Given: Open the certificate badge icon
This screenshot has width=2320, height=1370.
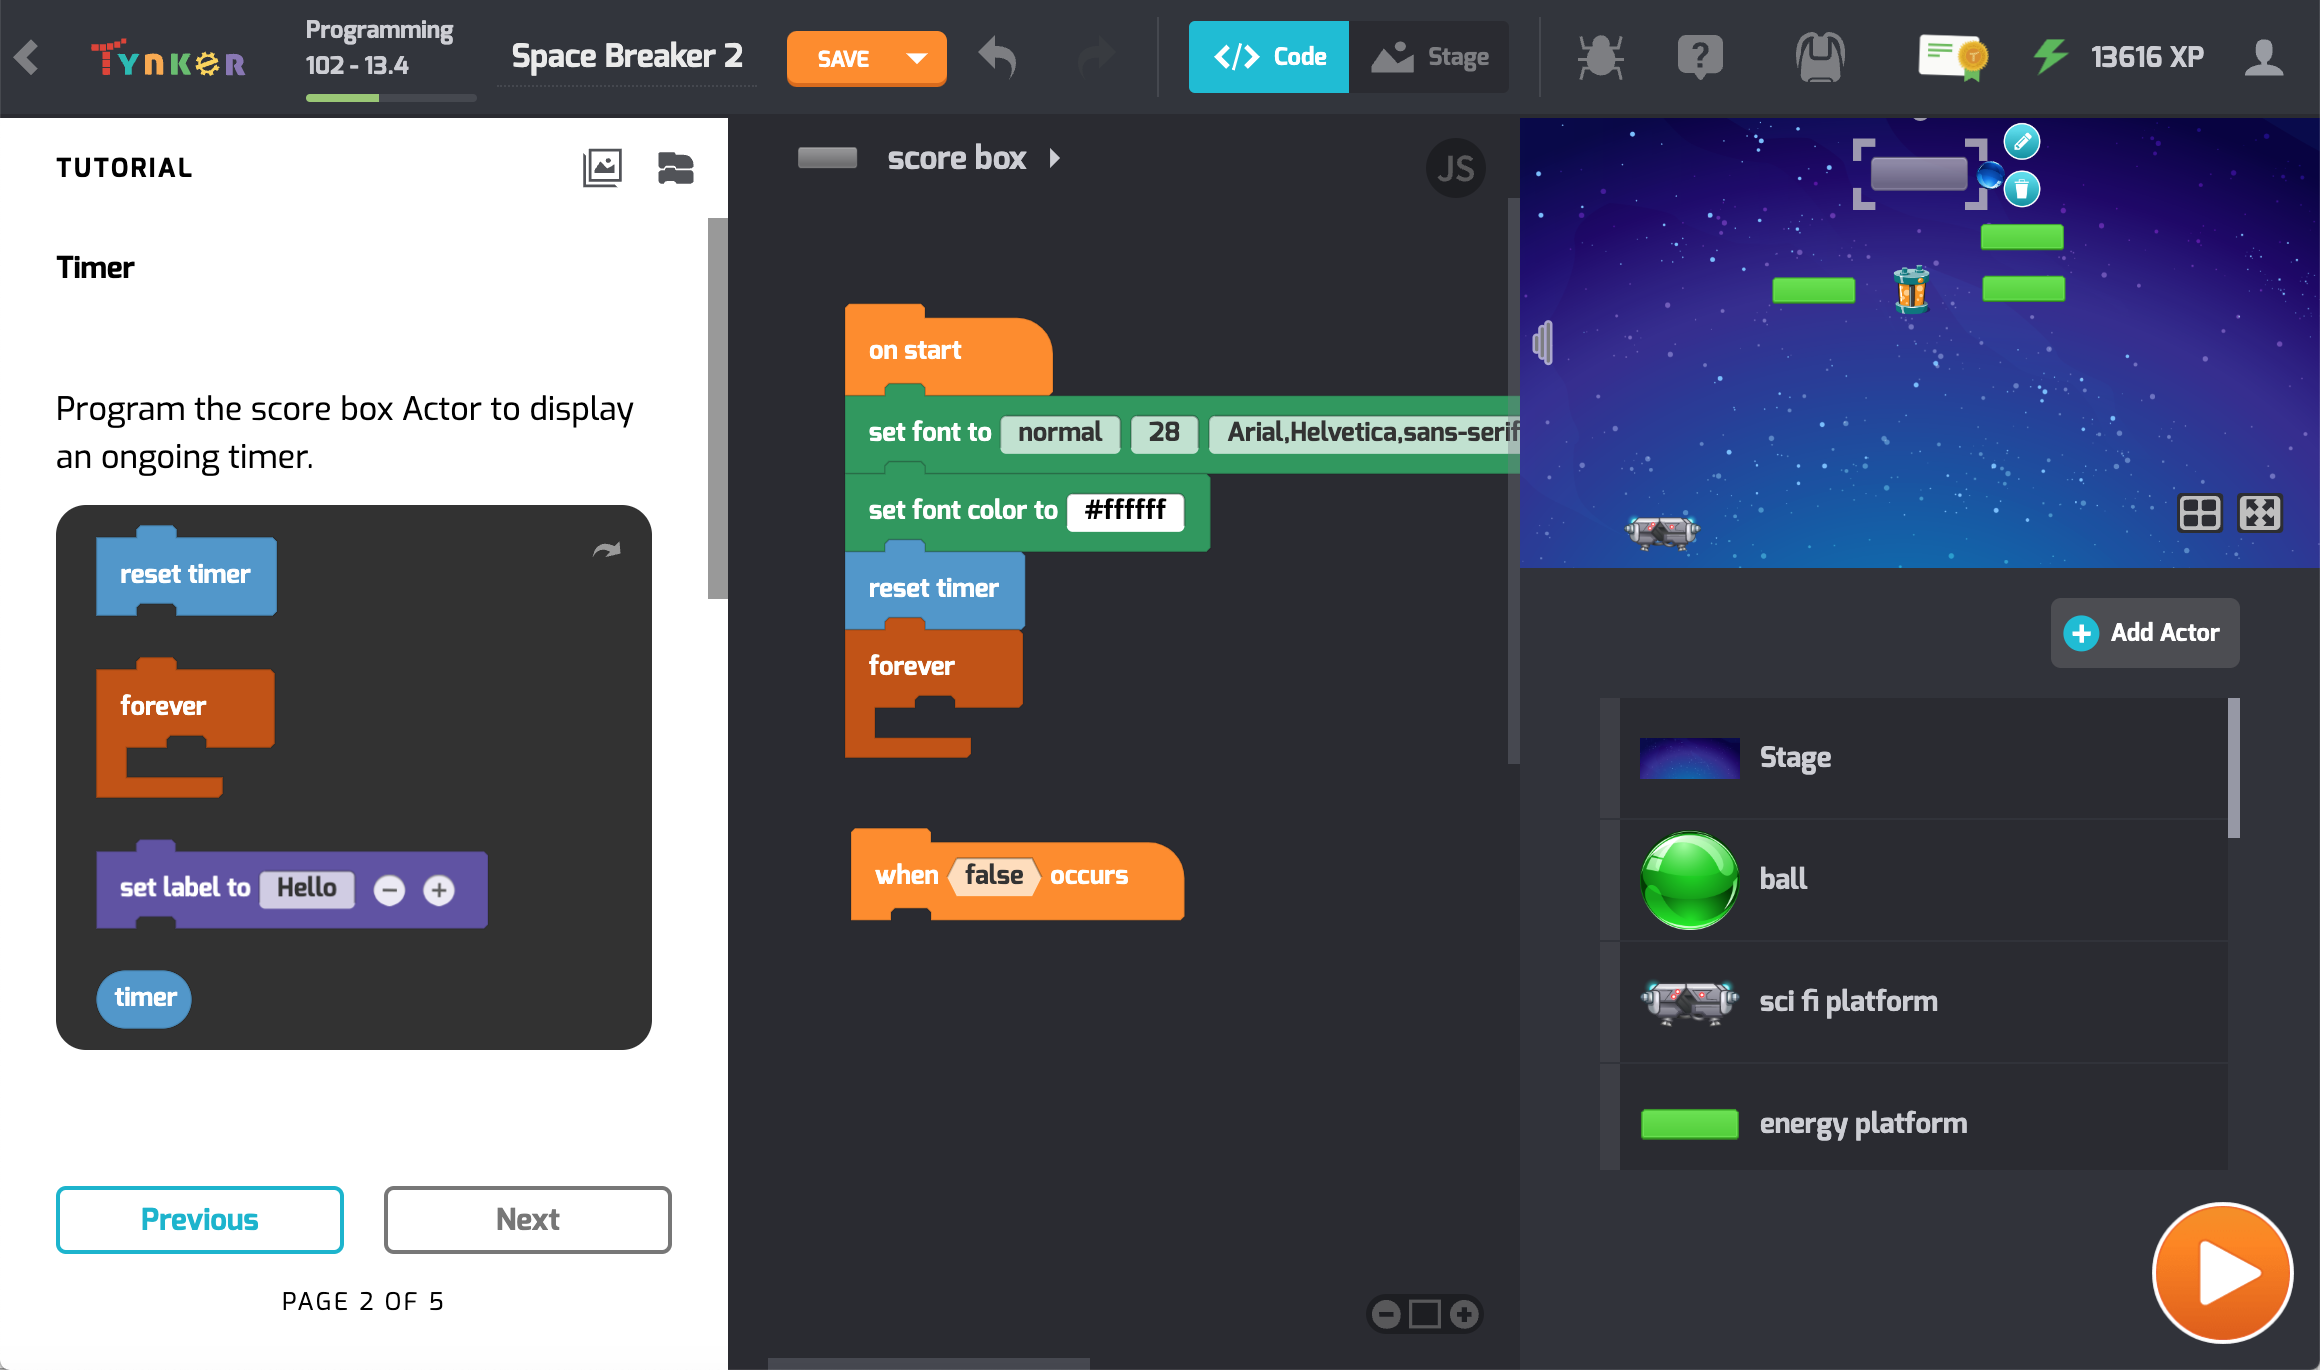Looking at the screenshot, I should tap(1953, 57).
